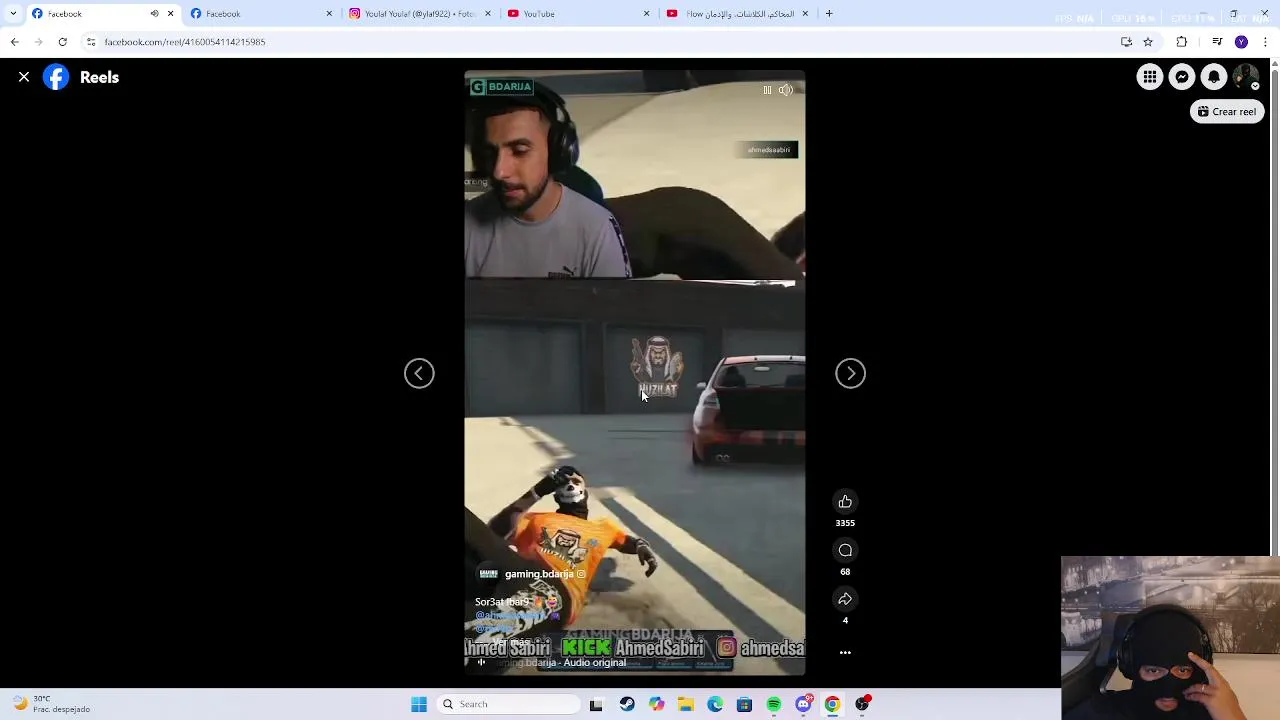Open Facebook notifications bell
1280x720 pixels.
point(1214,77)
